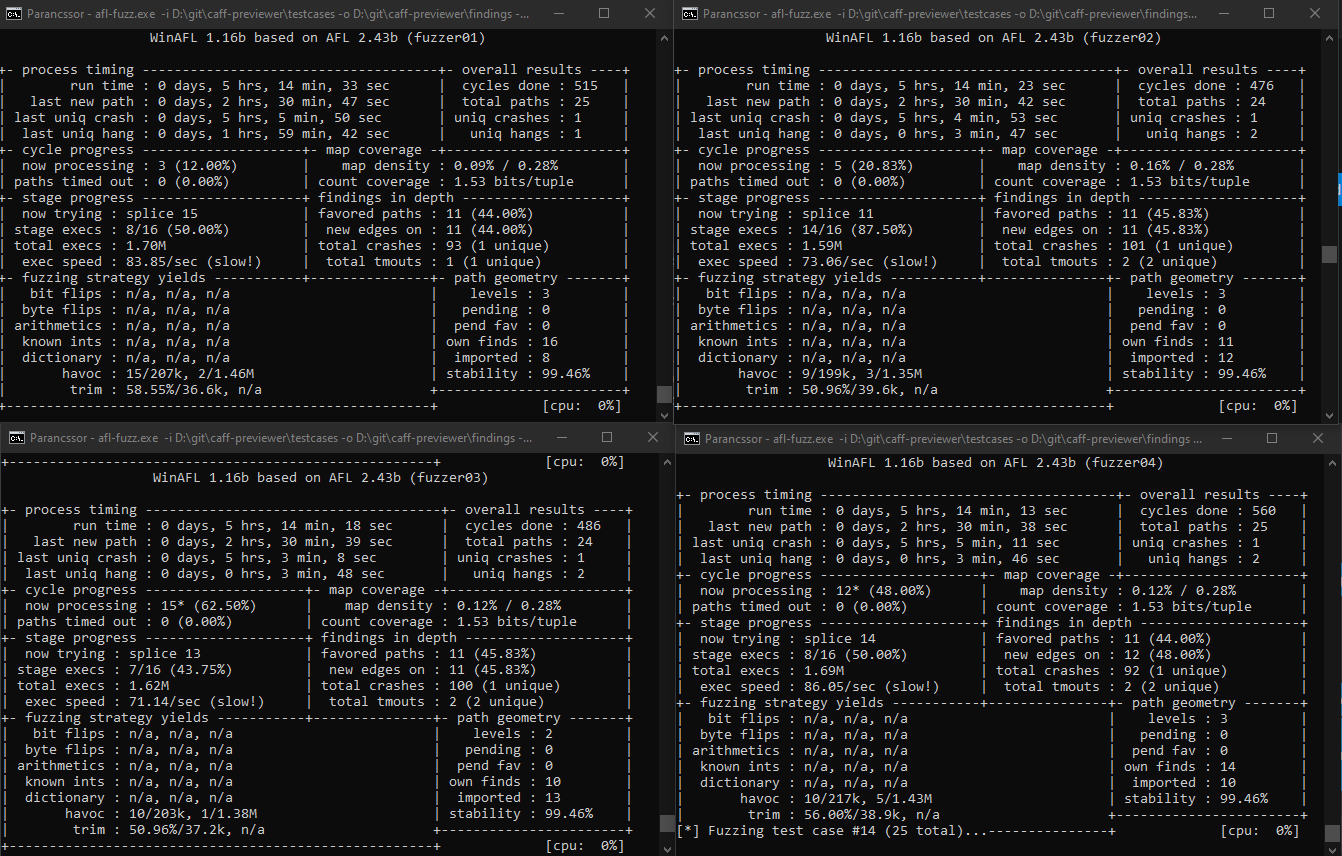Click the cmd icon in fuzzer04 window title bar
The height and width of the screenshot is (856, 1342).
click(x=692, y=438)
